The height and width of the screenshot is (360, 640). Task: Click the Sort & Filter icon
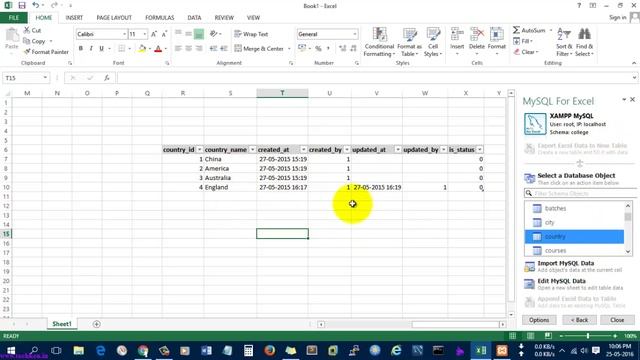(564, 35)
